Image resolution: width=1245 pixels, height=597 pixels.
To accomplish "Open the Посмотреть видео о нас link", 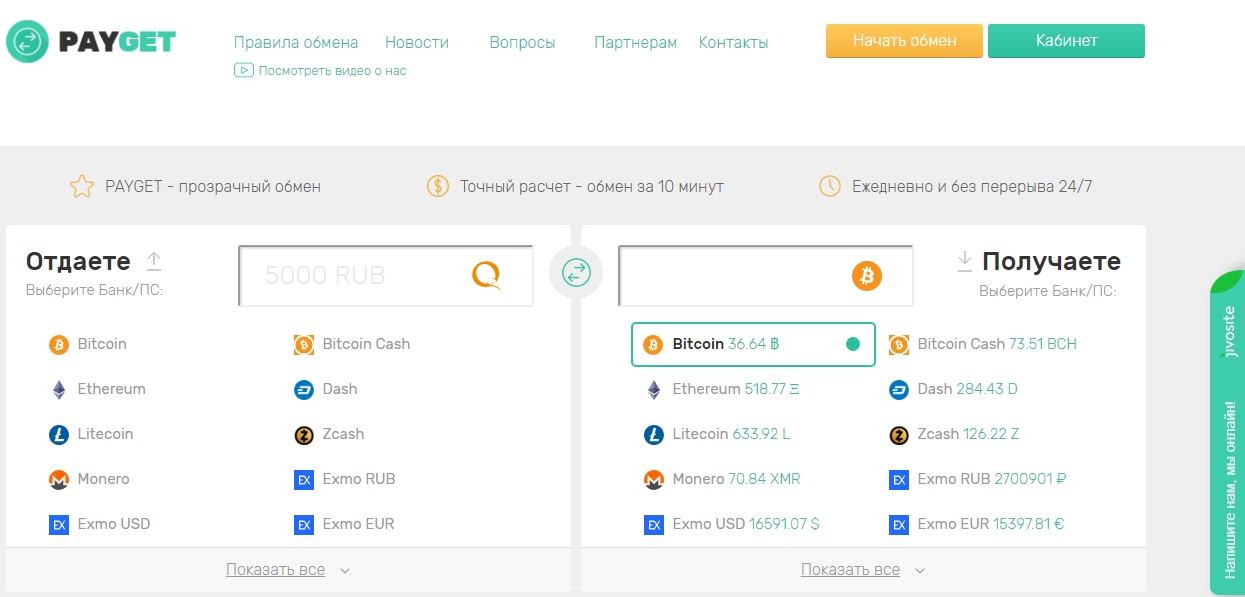I will [331, 70].
